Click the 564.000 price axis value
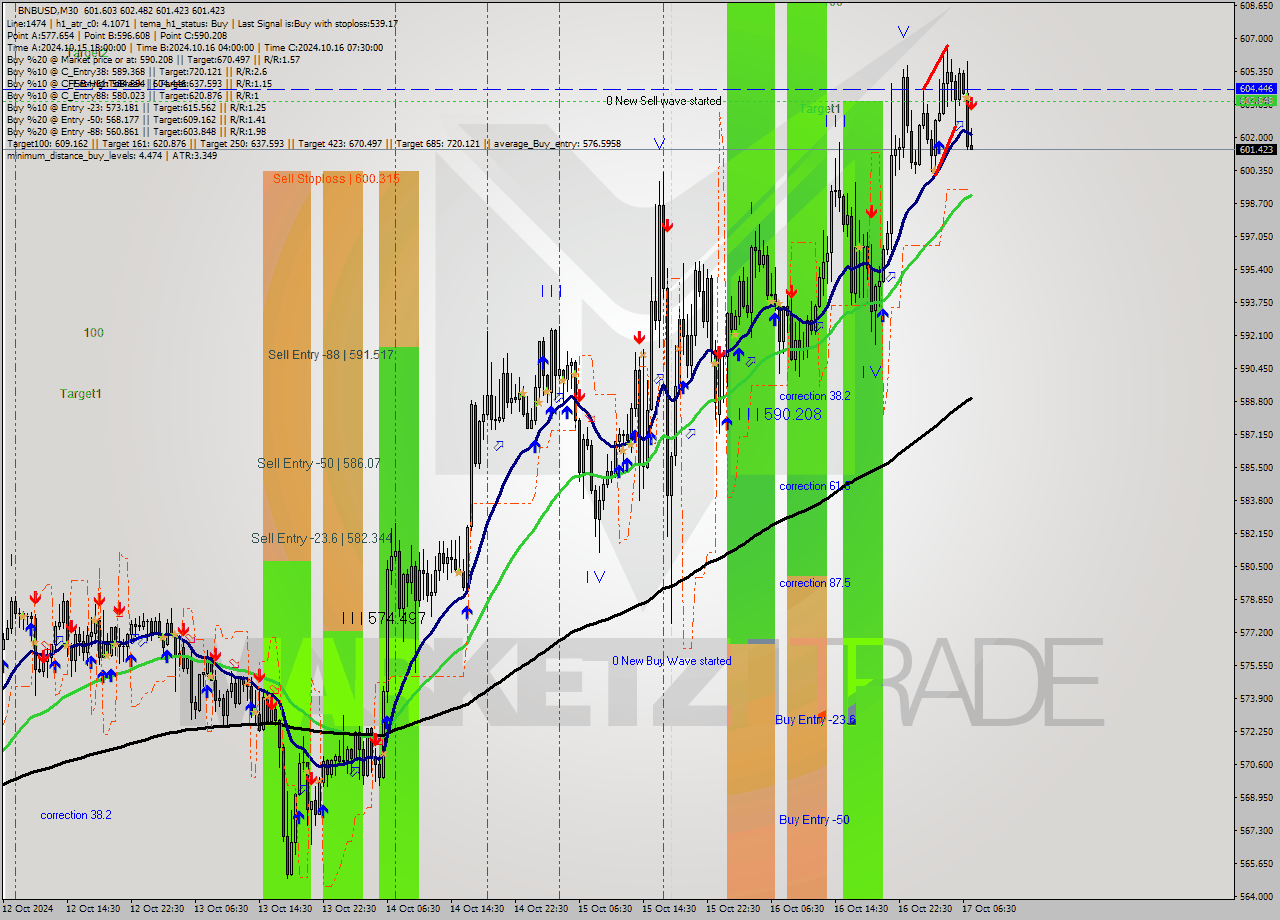1280x920 pixels. click(1256, 897)
